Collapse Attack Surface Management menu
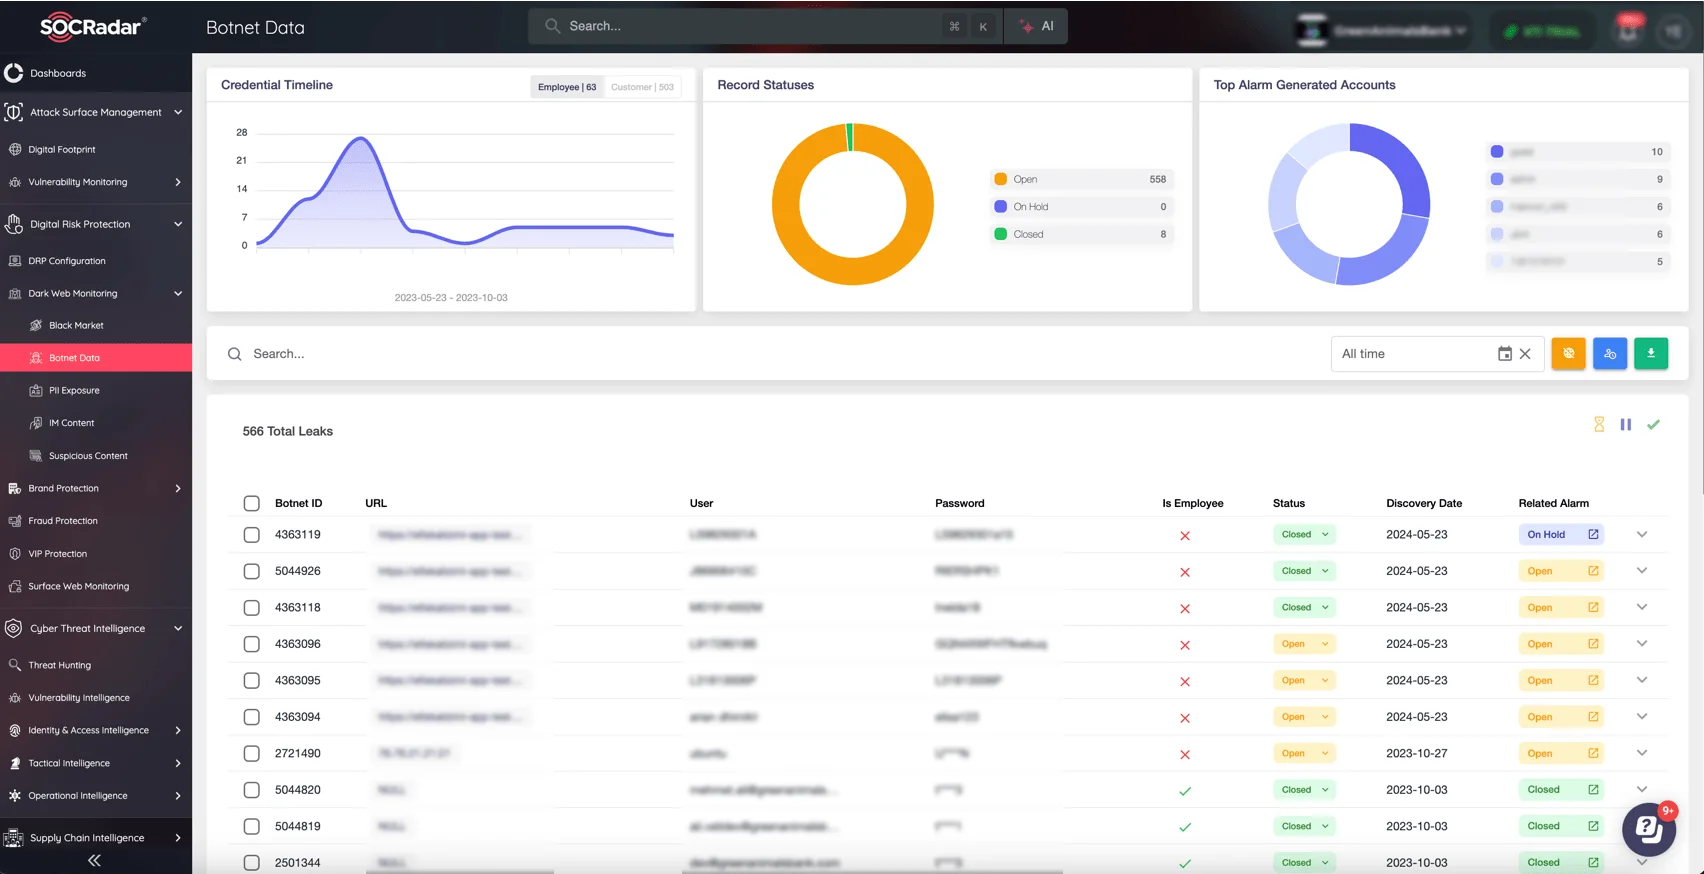This screenshot has height=874, width=1704. click(x=178, y=112)
